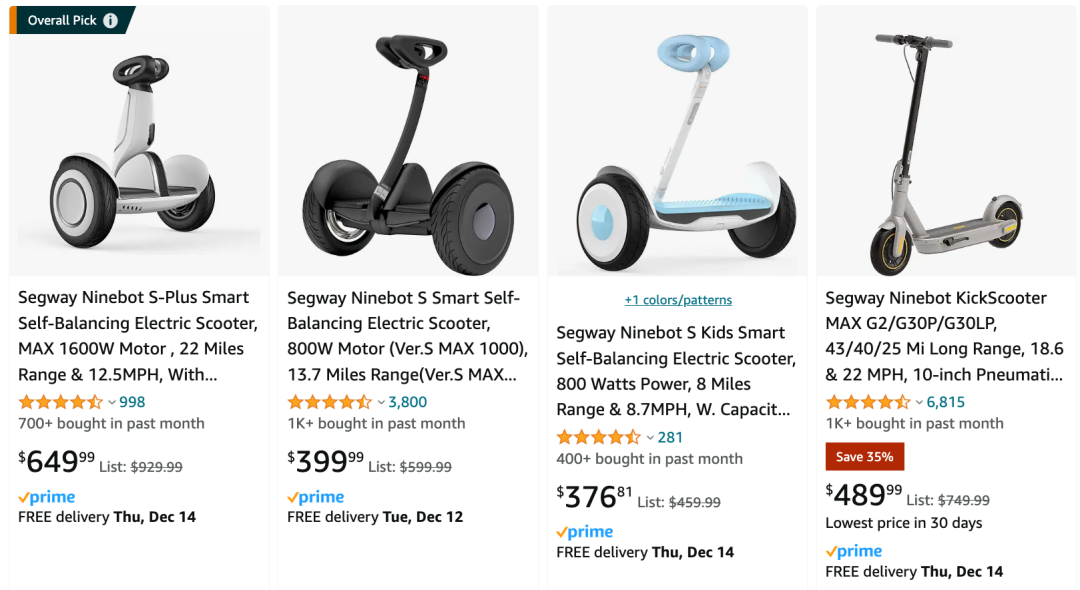The image size is (1080, 590).
Task: Click star rating of Ninebot S-Plus
Action: tap(60, 402)
